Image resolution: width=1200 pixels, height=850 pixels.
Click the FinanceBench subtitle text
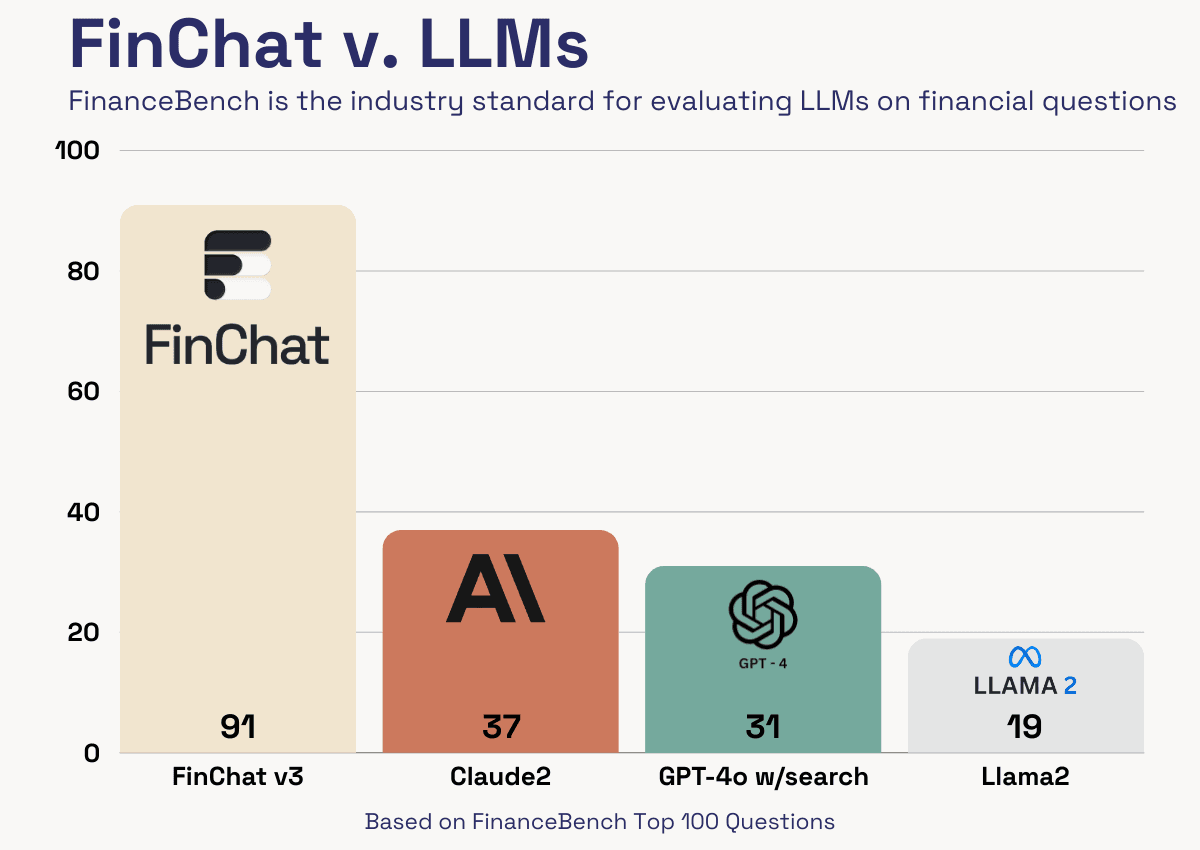coord(622,102)
